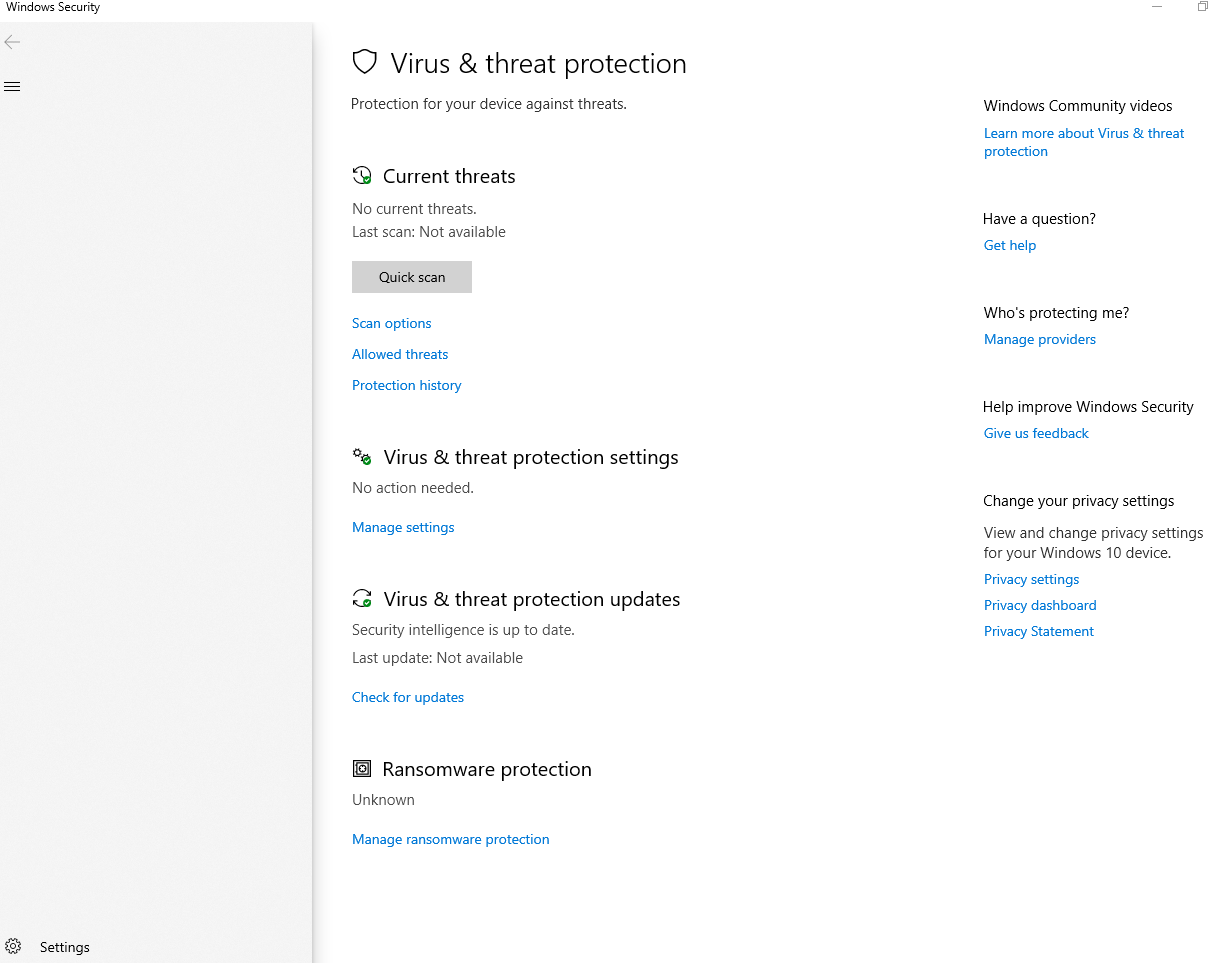Screen dimensions: 1209x963
Task: Click 'No current threats.' text
Action: pos(414,209)
